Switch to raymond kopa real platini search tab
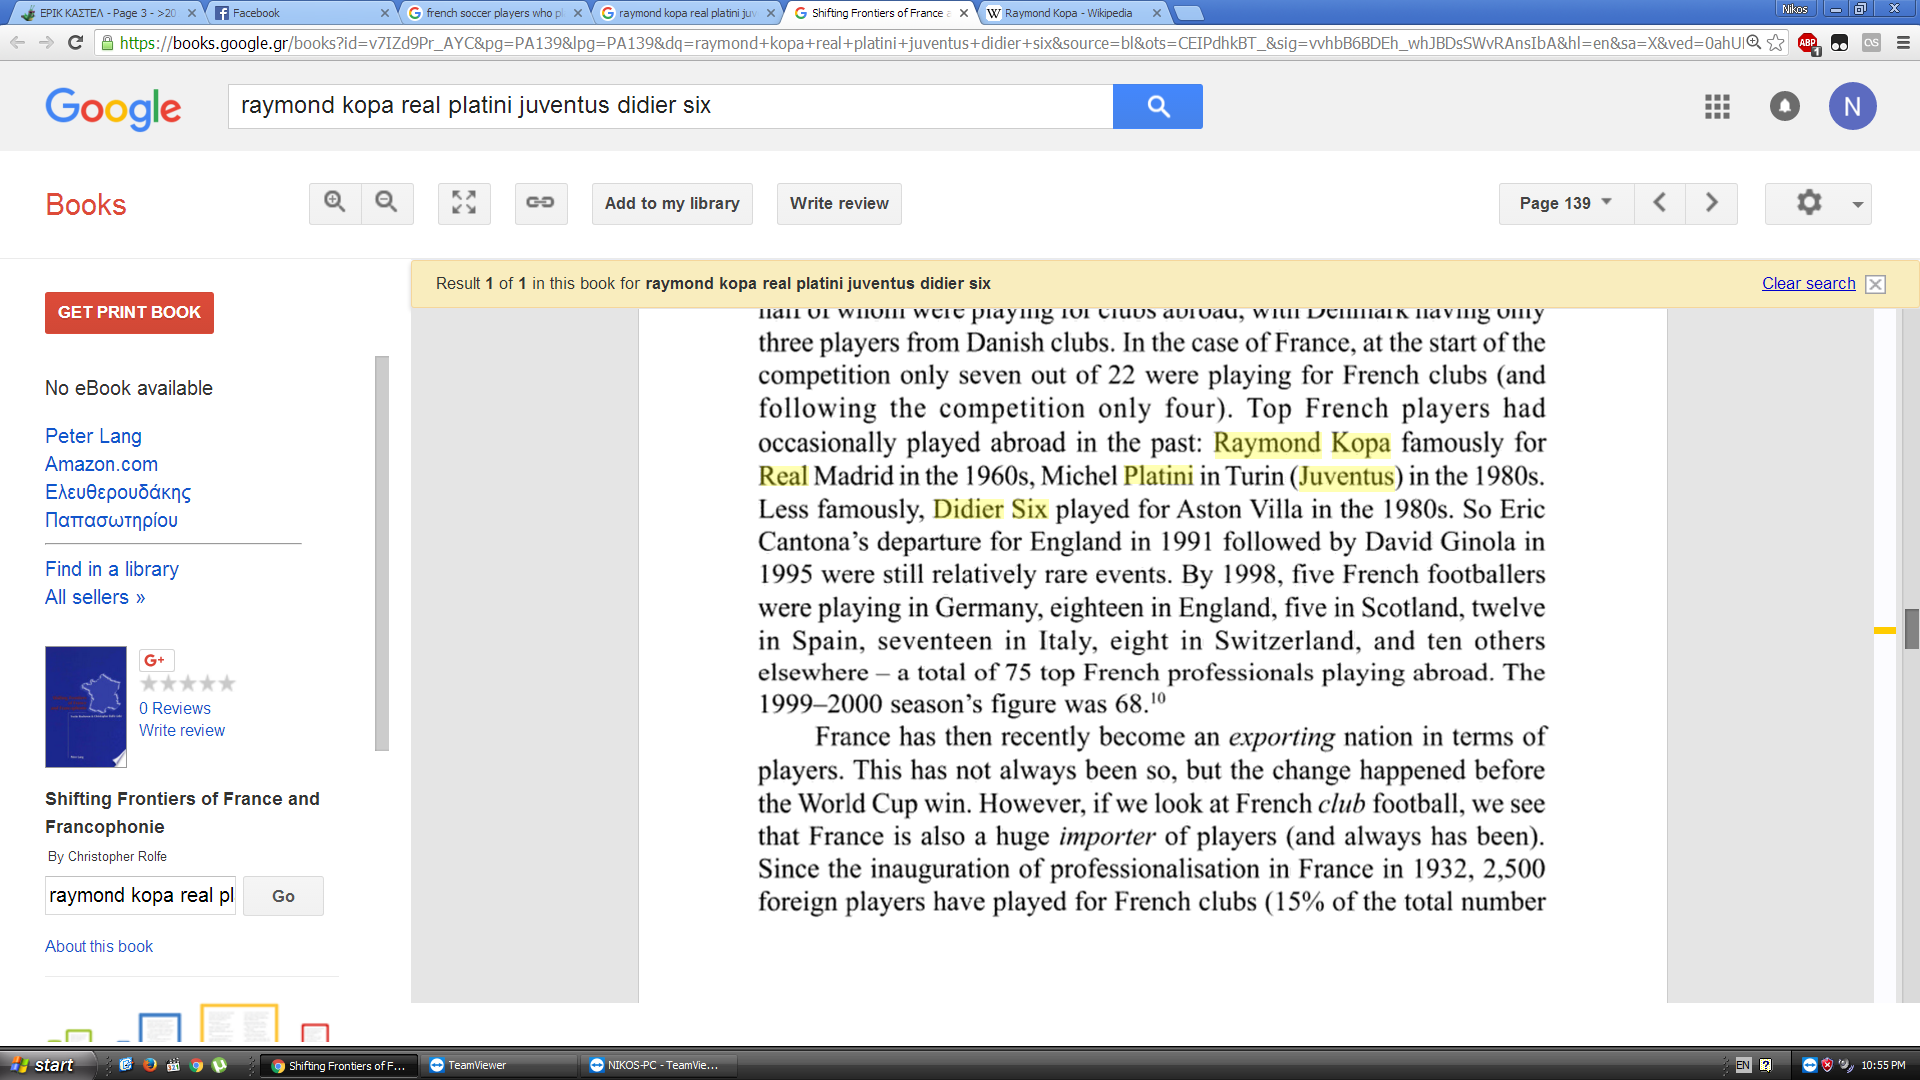This screenshot has width=1920, height=1080. [x=687, y=13]
